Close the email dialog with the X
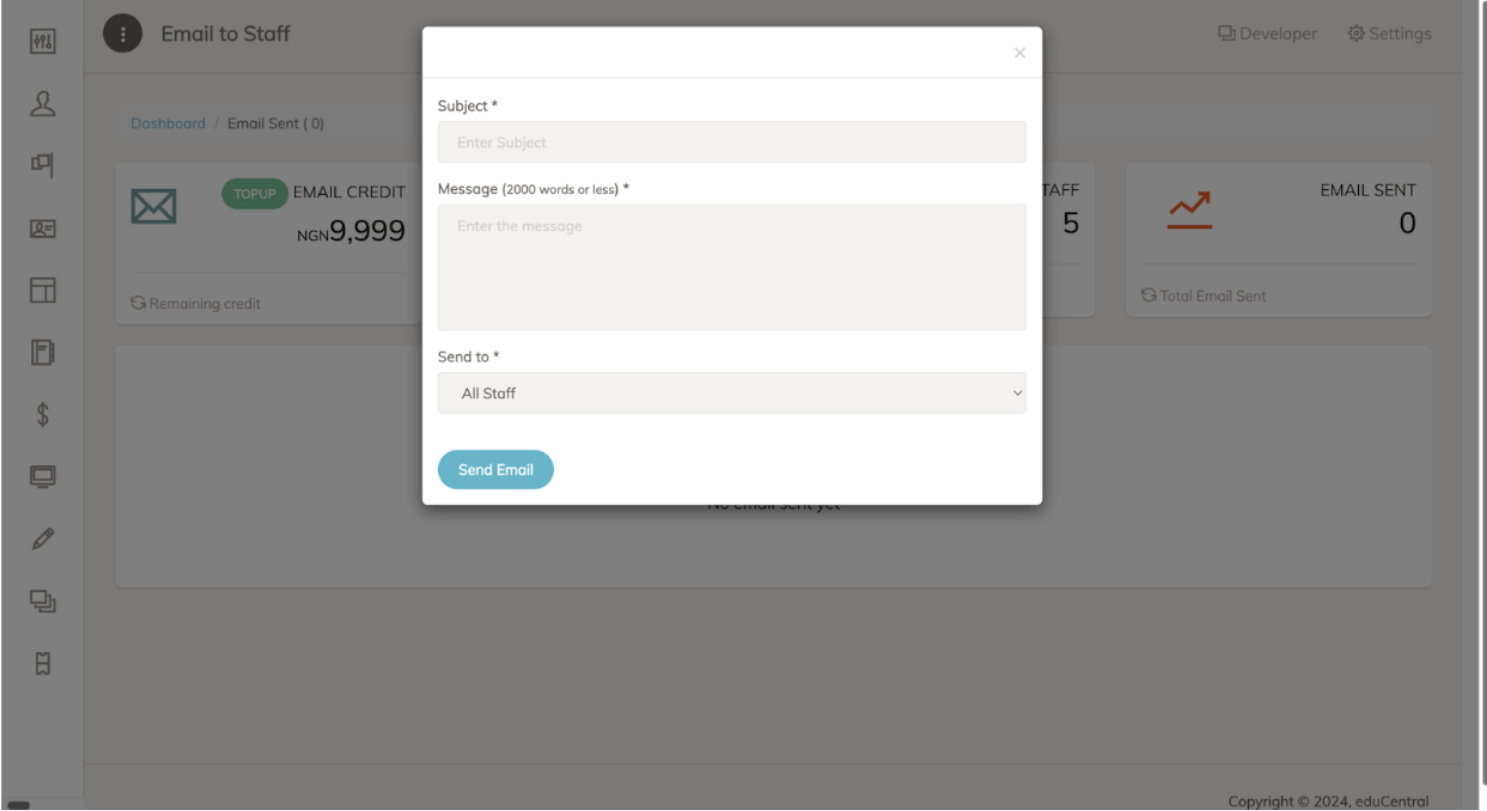 click(1019, 53)
